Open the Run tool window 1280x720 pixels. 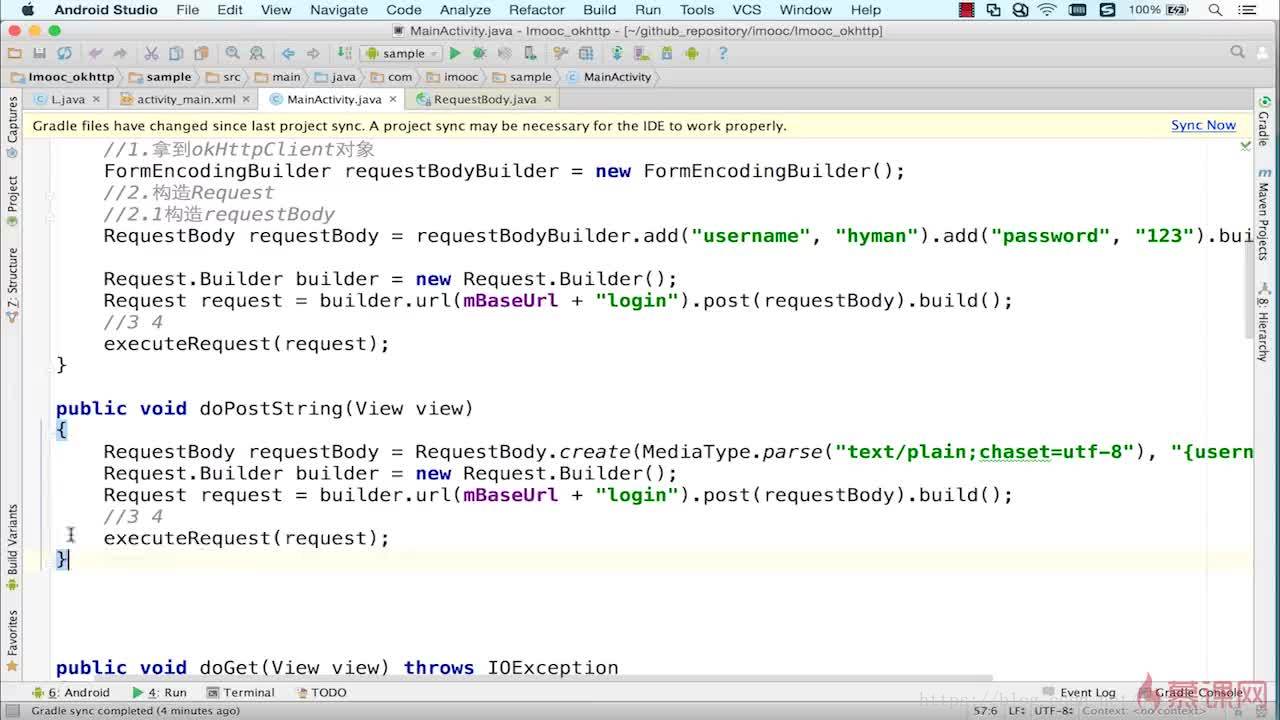pos(159,692)
